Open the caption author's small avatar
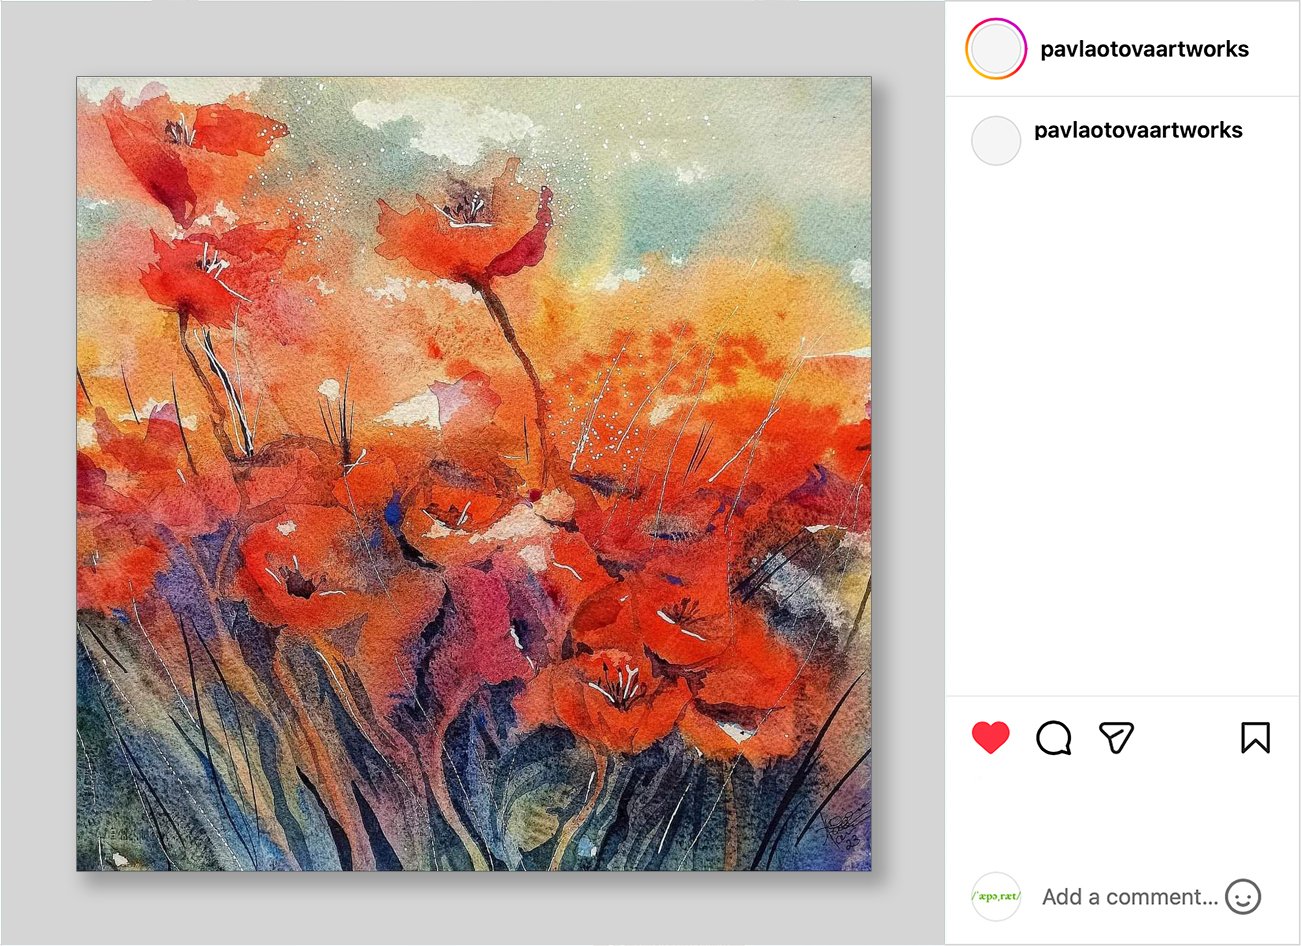Image resolution: width=1301 pixels, height=946 pixels. coord(996,140)
